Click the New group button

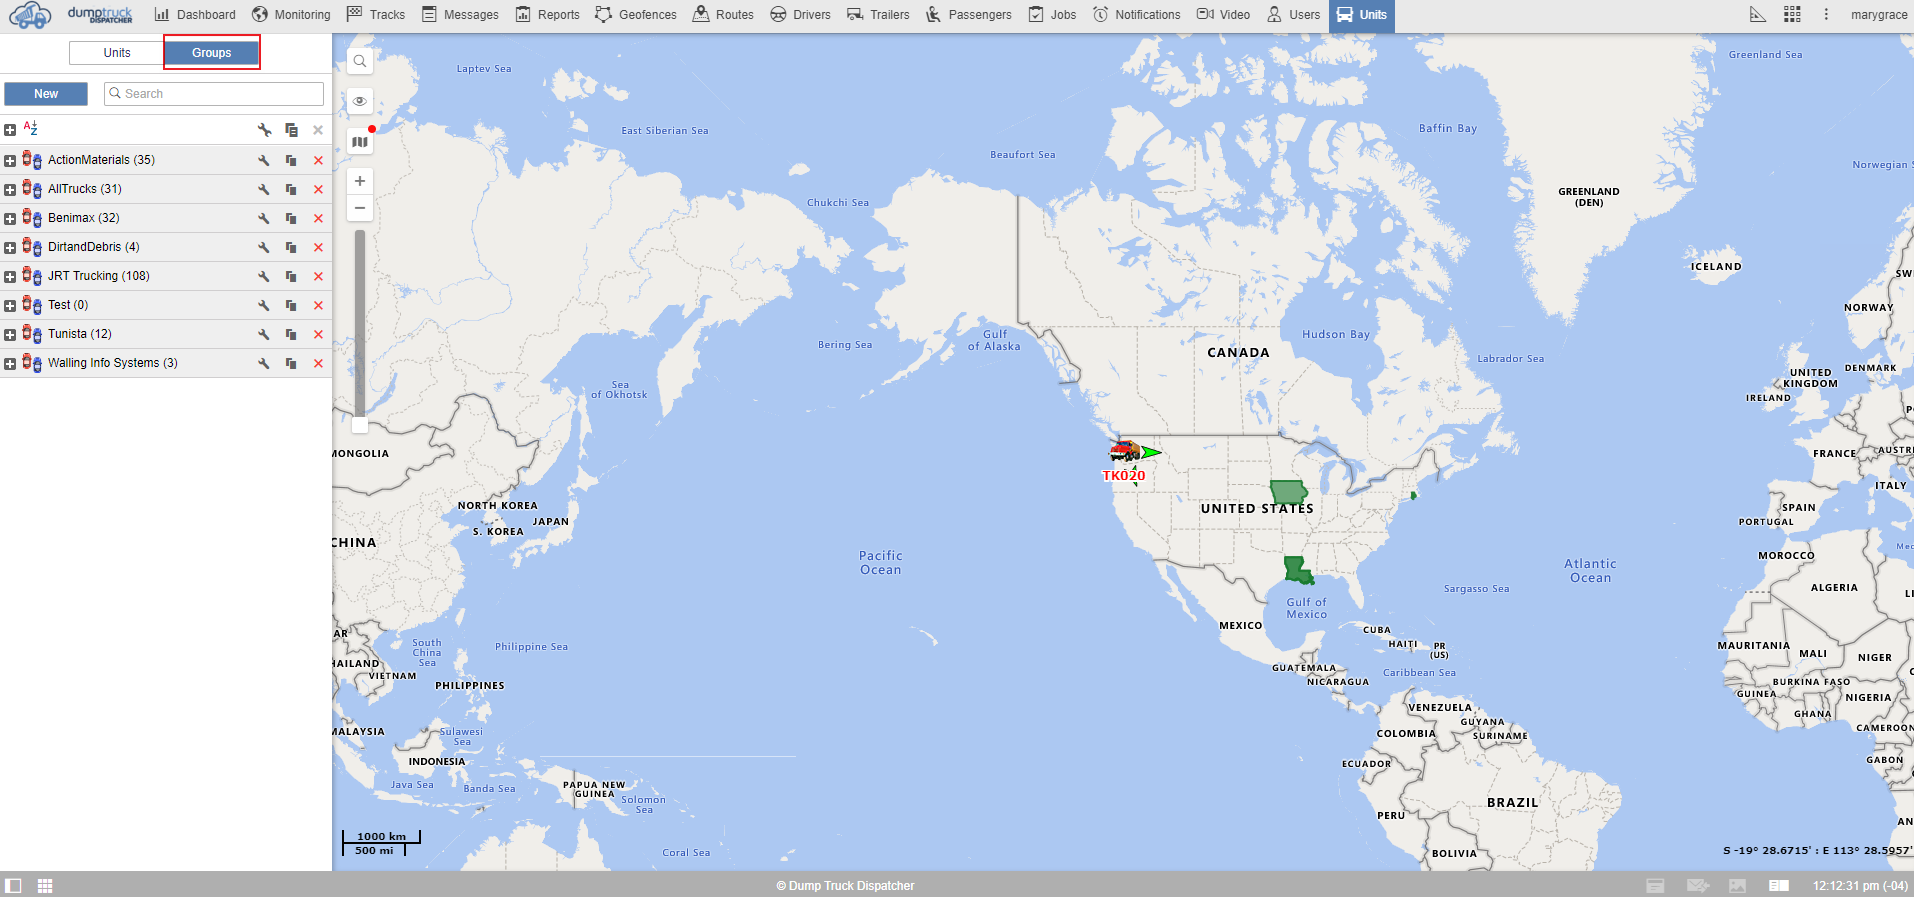[46, 94]
